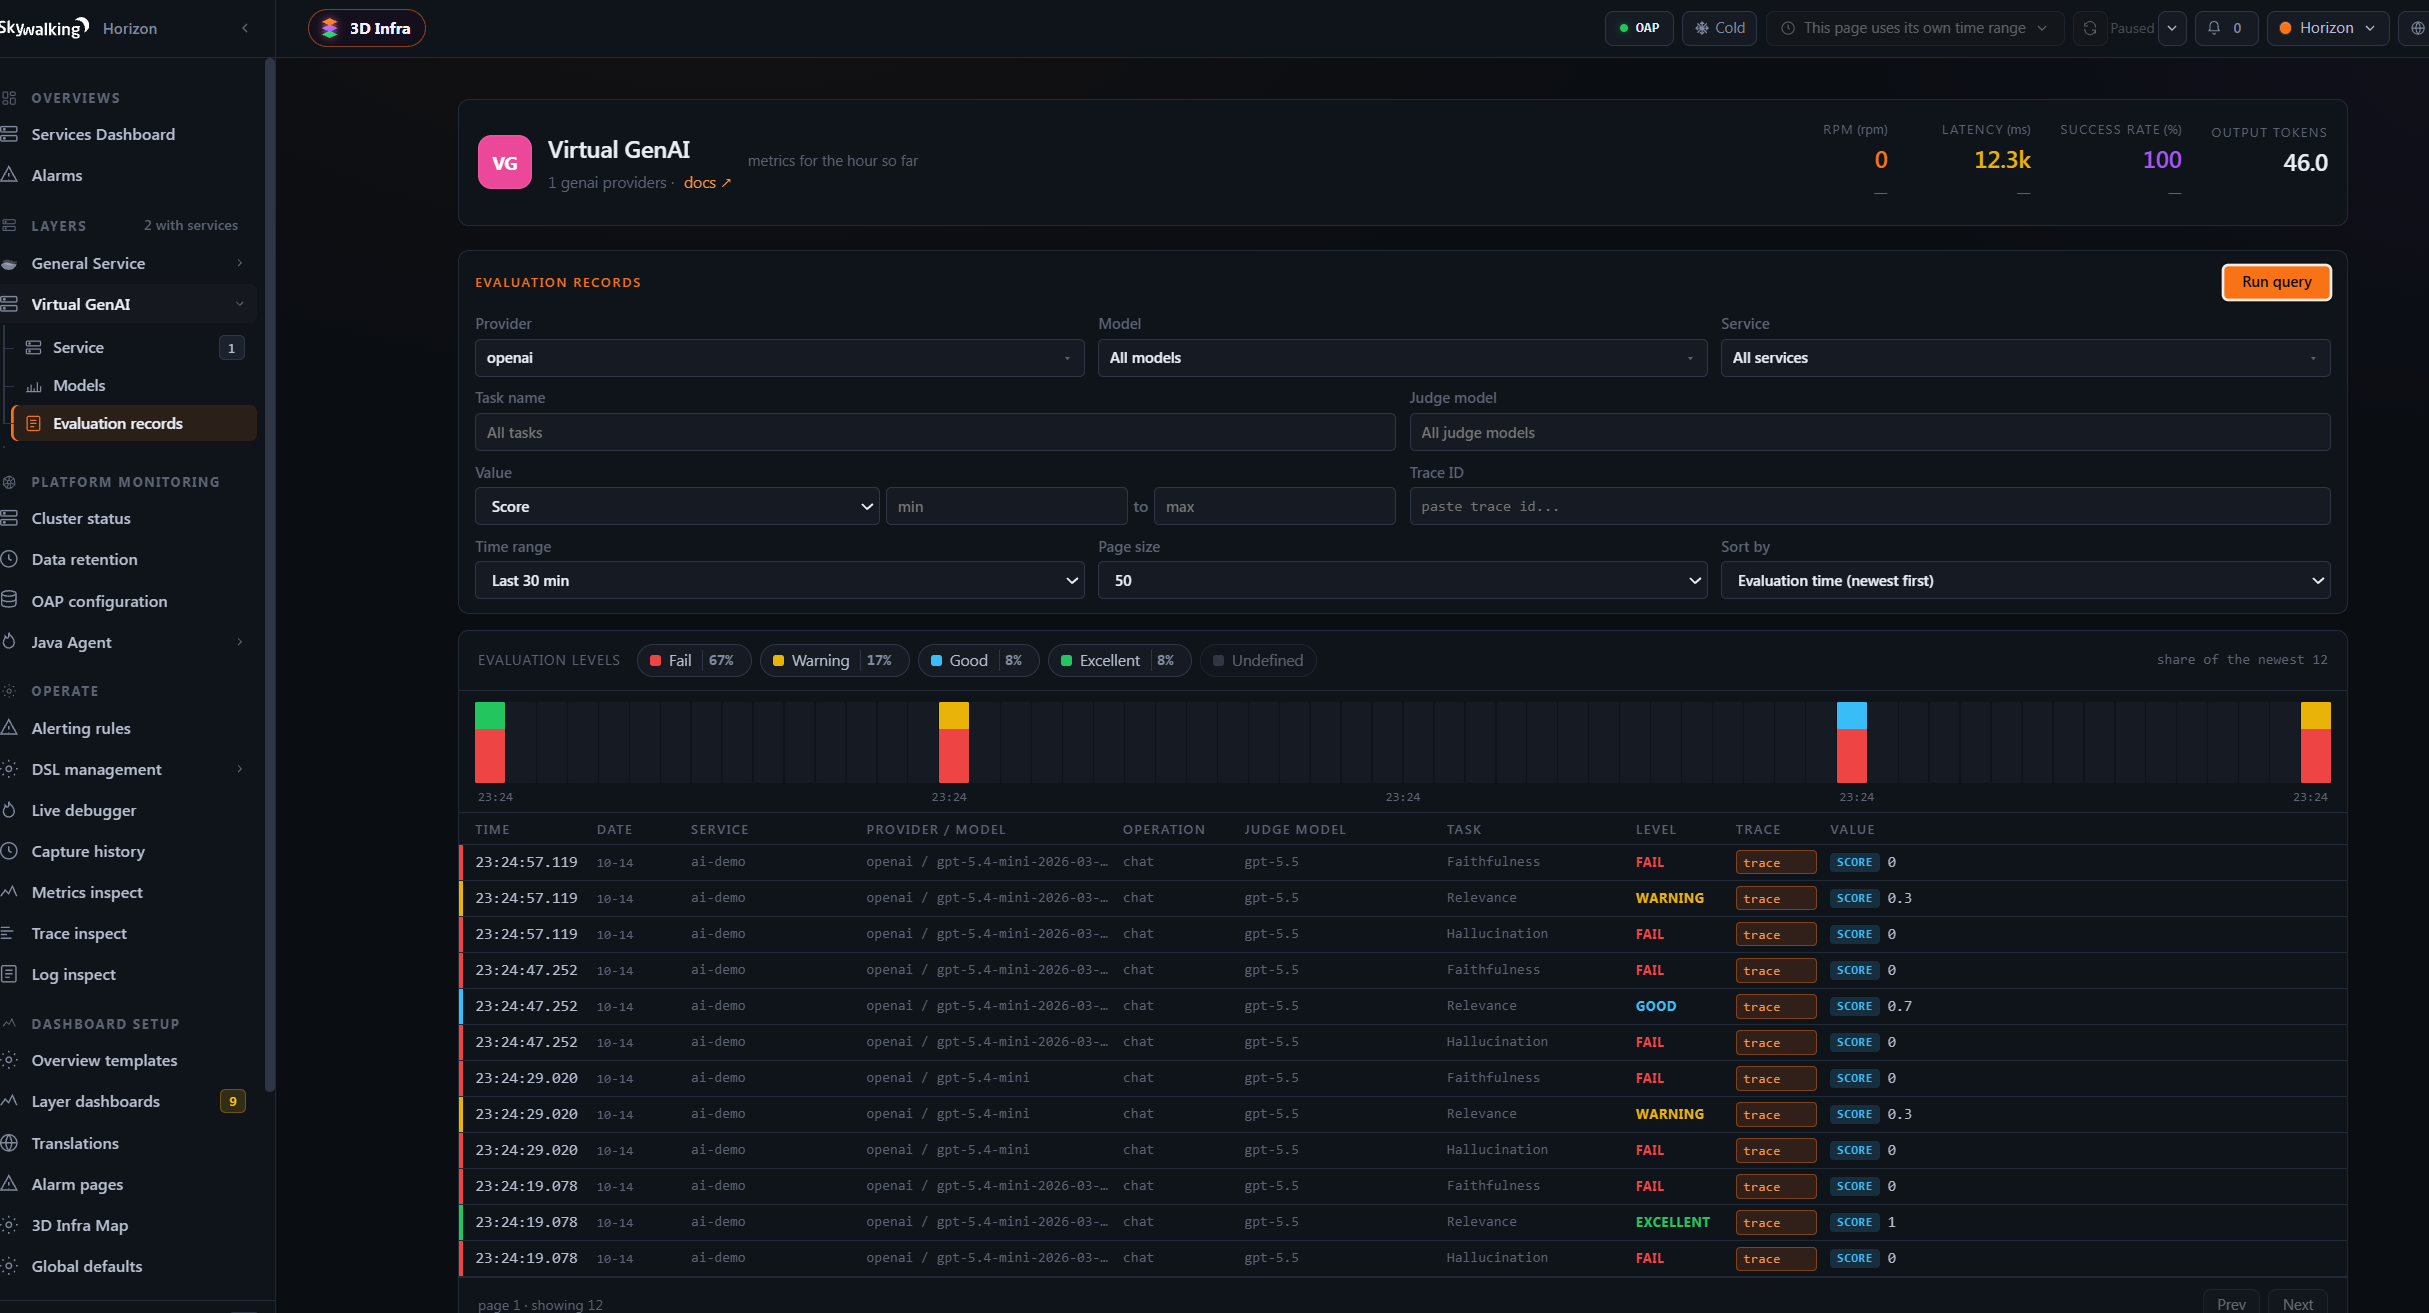Screen dimensions: 2429x1313
Task: Toggle the Fail level filter chip
Action: 693,660
